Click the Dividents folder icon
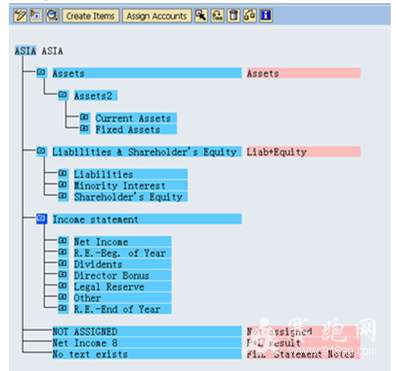The image size is (396, 371). click(x=63, y=263)
